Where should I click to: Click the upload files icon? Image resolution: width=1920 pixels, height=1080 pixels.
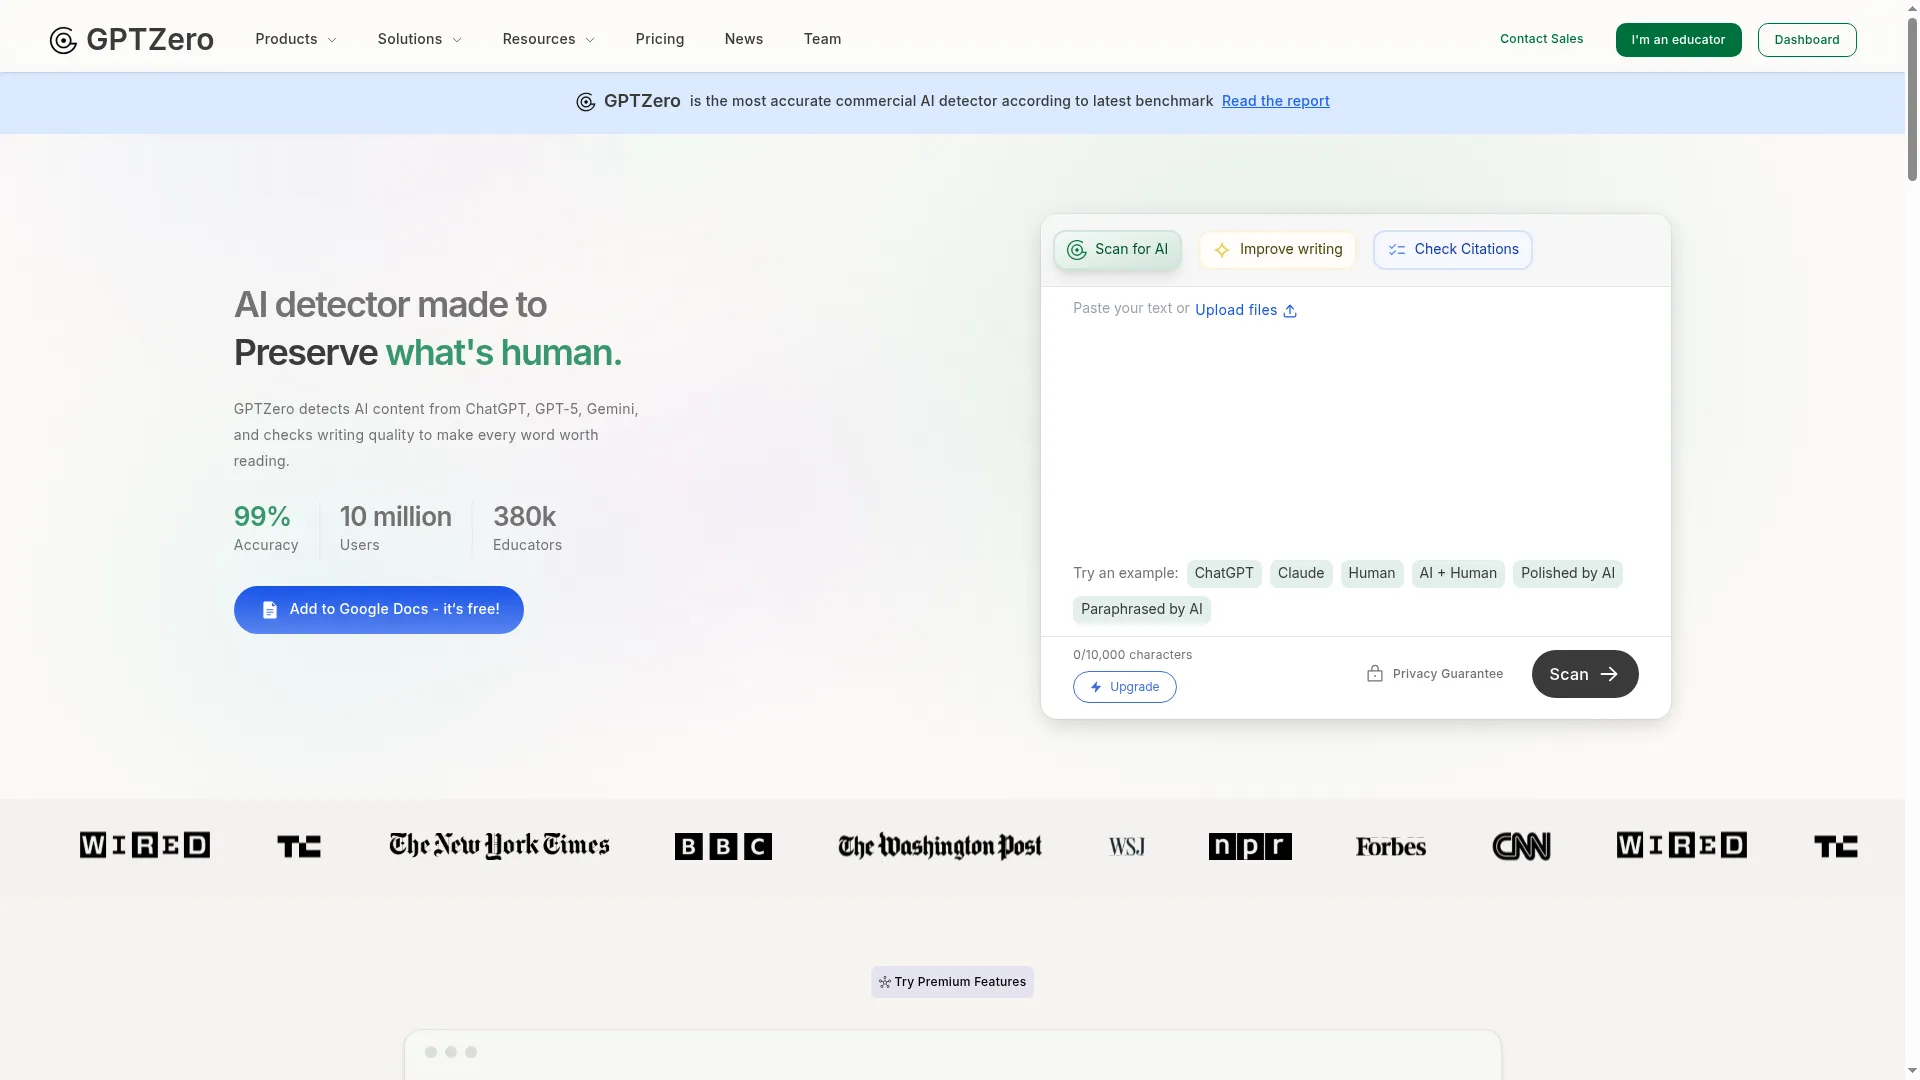(1290, 311)
